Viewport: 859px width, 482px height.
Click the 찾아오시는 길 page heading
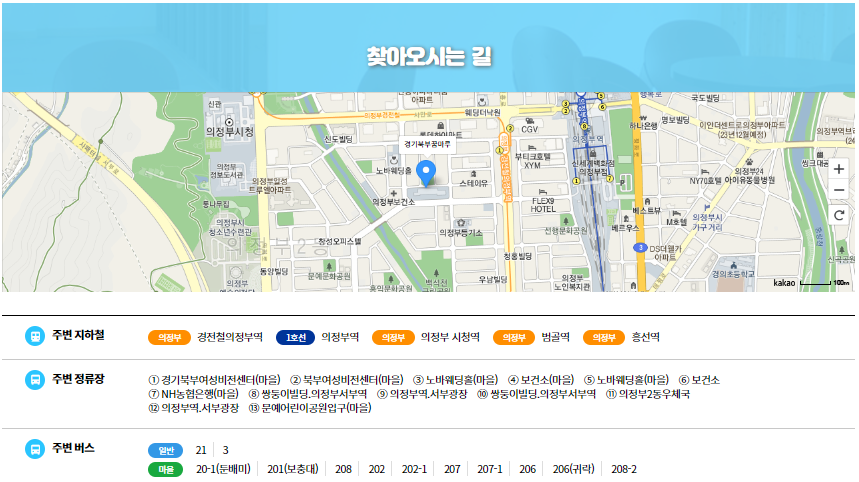429,55
